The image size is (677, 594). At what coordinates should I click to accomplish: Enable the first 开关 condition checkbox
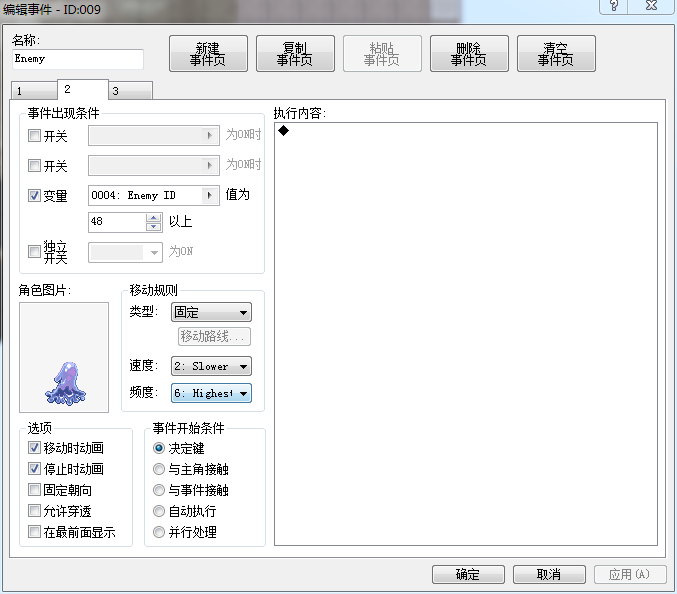[x=34, y=136]
